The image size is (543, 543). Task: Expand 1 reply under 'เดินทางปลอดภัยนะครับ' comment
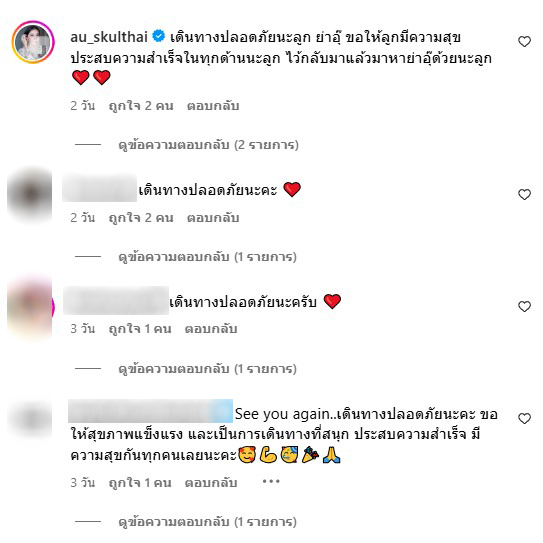207,369
